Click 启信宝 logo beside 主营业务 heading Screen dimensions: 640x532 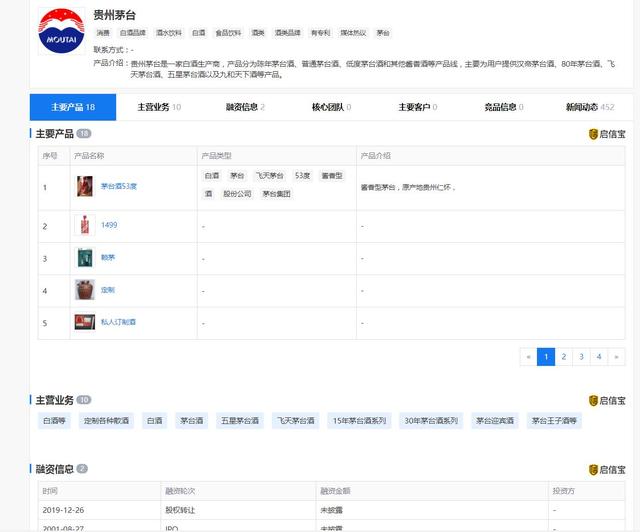pyautogui.click(x=607, y=401)
